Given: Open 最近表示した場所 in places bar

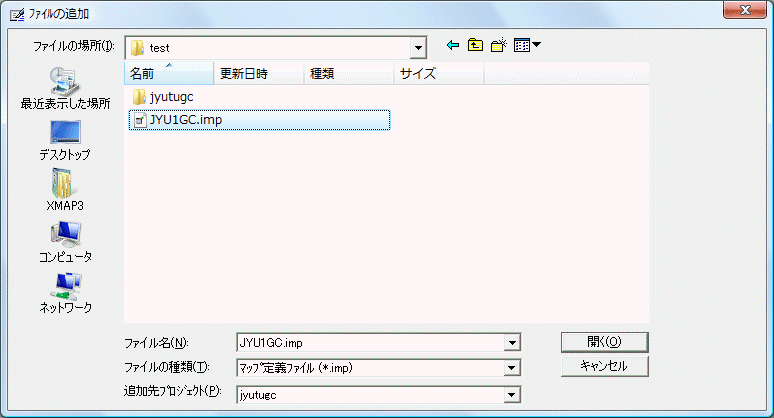Looking at the screenshot, I should (x=65, y=88).
